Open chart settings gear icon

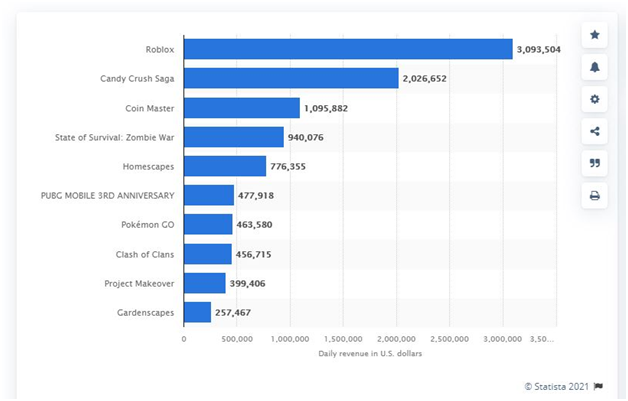pos(595,99)
